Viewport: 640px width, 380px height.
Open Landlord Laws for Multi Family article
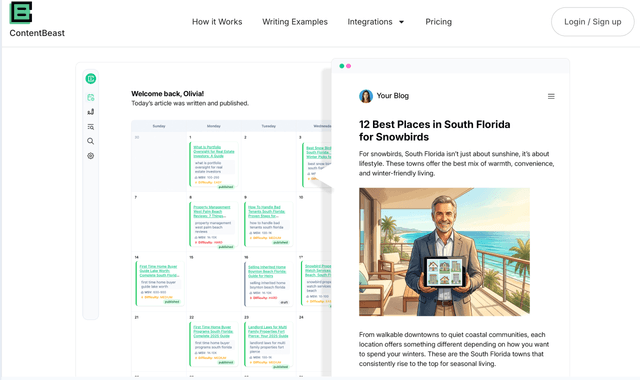pyautogui.click(x=268, y=331)
